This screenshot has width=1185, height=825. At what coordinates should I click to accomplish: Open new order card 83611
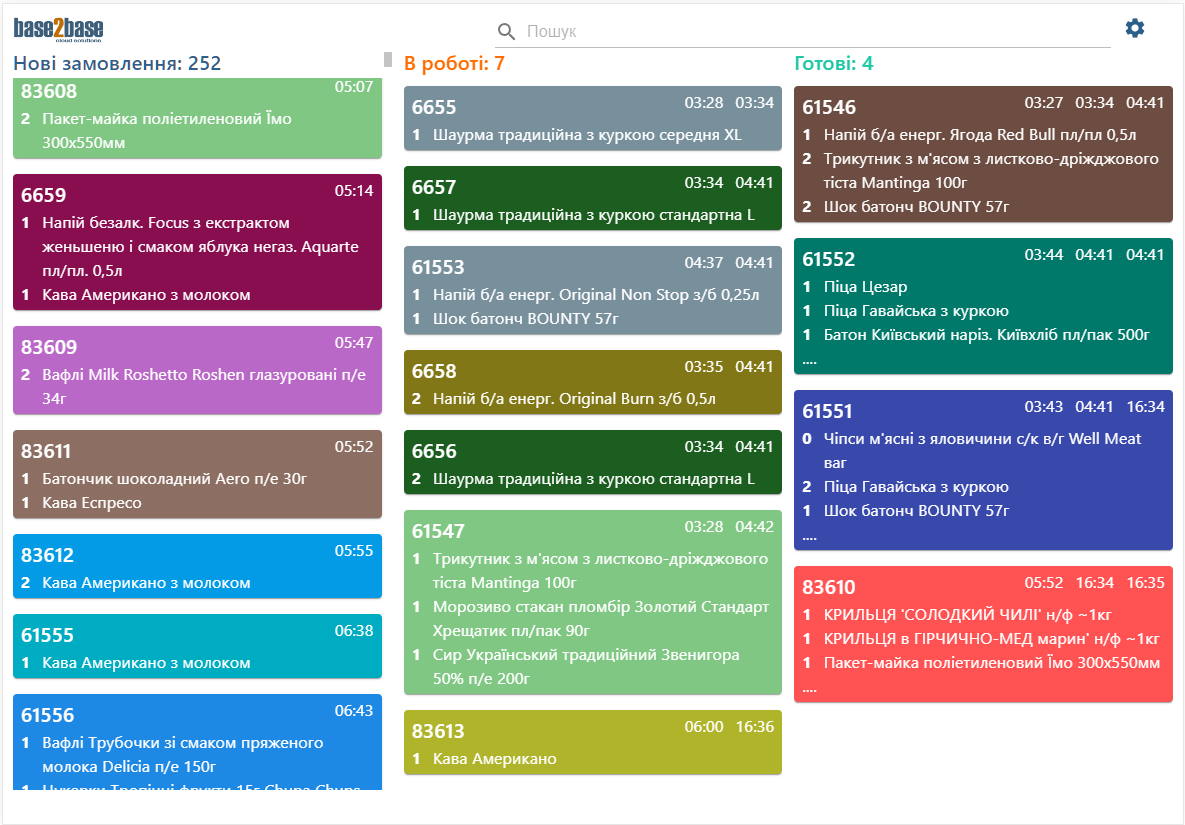pos(197,474)
